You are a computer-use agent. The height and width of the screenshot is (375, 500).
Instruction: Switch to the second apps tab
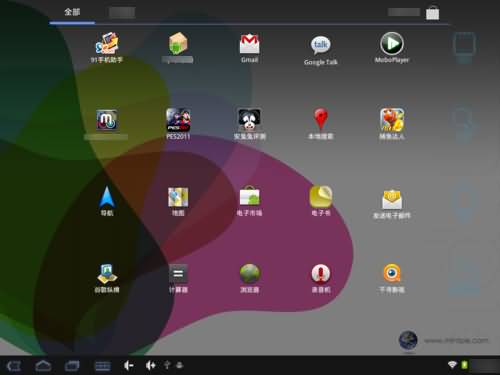click(122, 13)
